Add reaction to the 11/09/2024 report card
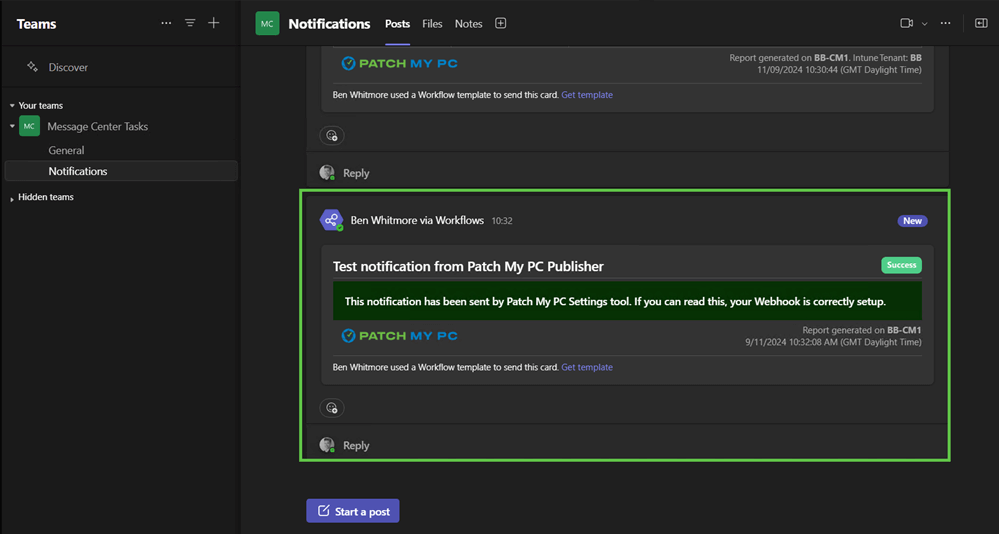This screenshot has width=999, height=534. pos(331,135)
